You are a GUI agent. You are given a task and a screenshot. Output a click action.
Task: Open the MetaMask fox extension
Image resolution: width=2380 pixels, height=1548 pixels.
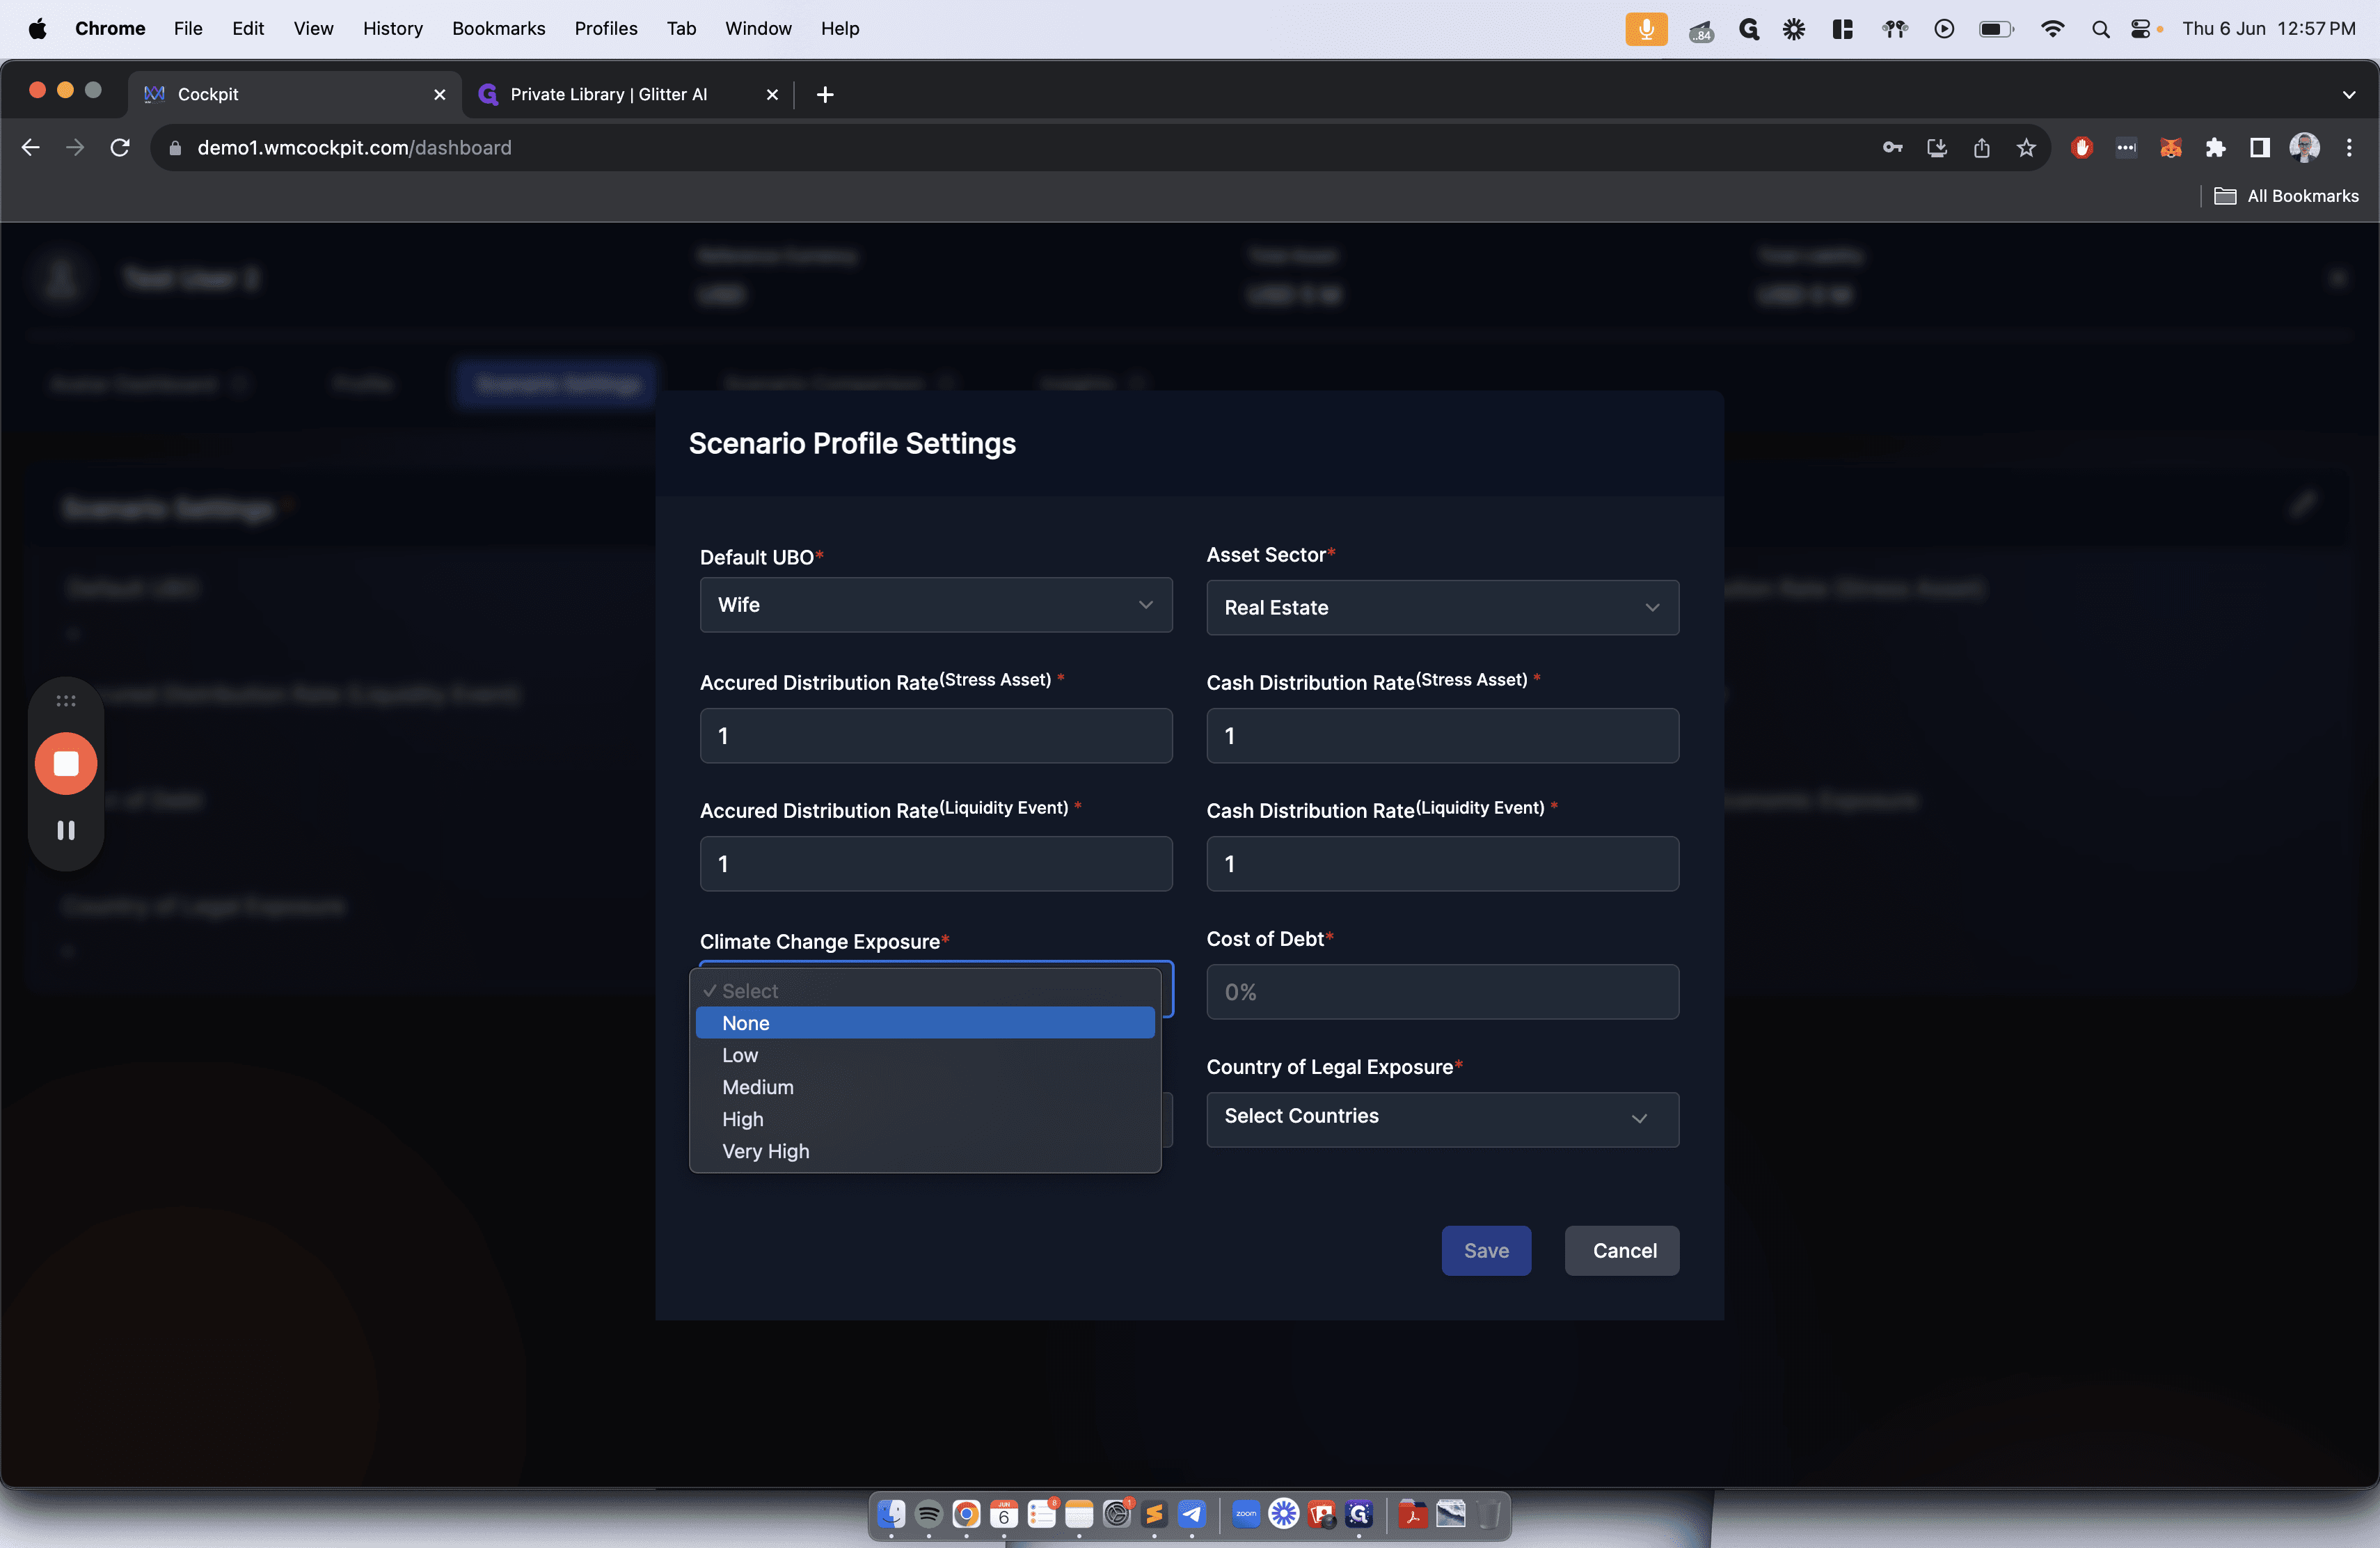pyautogui.click(x=2170, y=148)
